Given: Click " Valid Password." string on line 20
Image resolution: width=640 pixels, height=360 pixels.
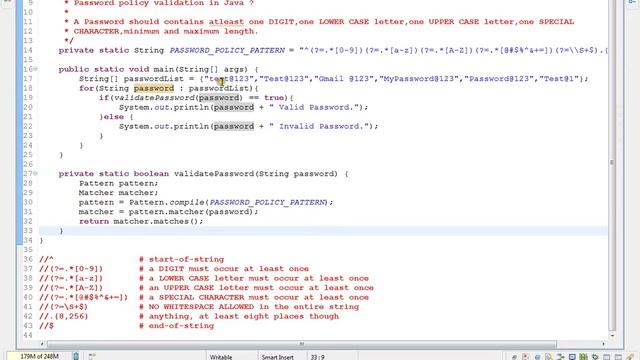Looking at the screenshot, I should coord(314,107).
